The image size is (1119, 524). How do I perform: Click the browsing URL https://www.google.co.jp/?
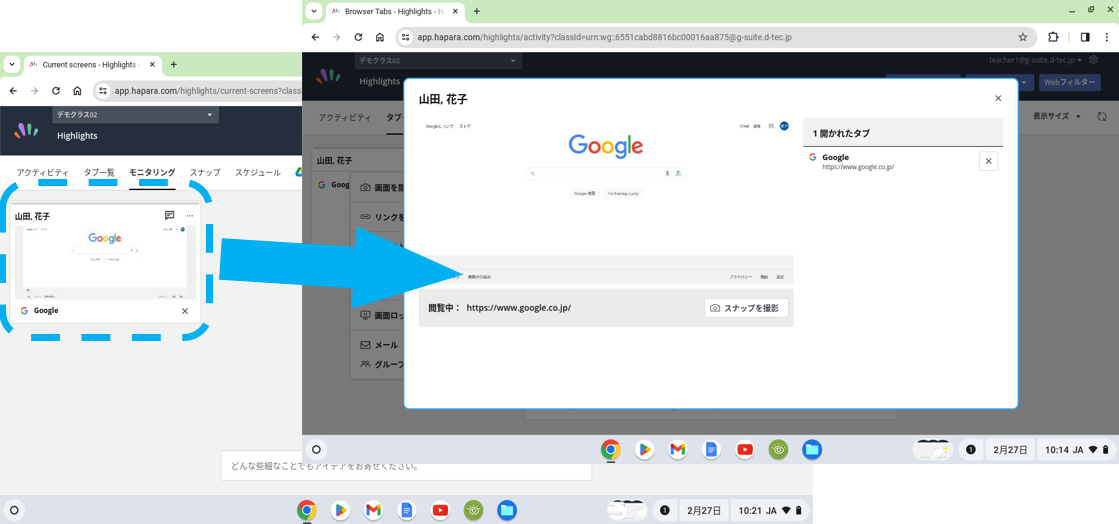click(519, 308)
